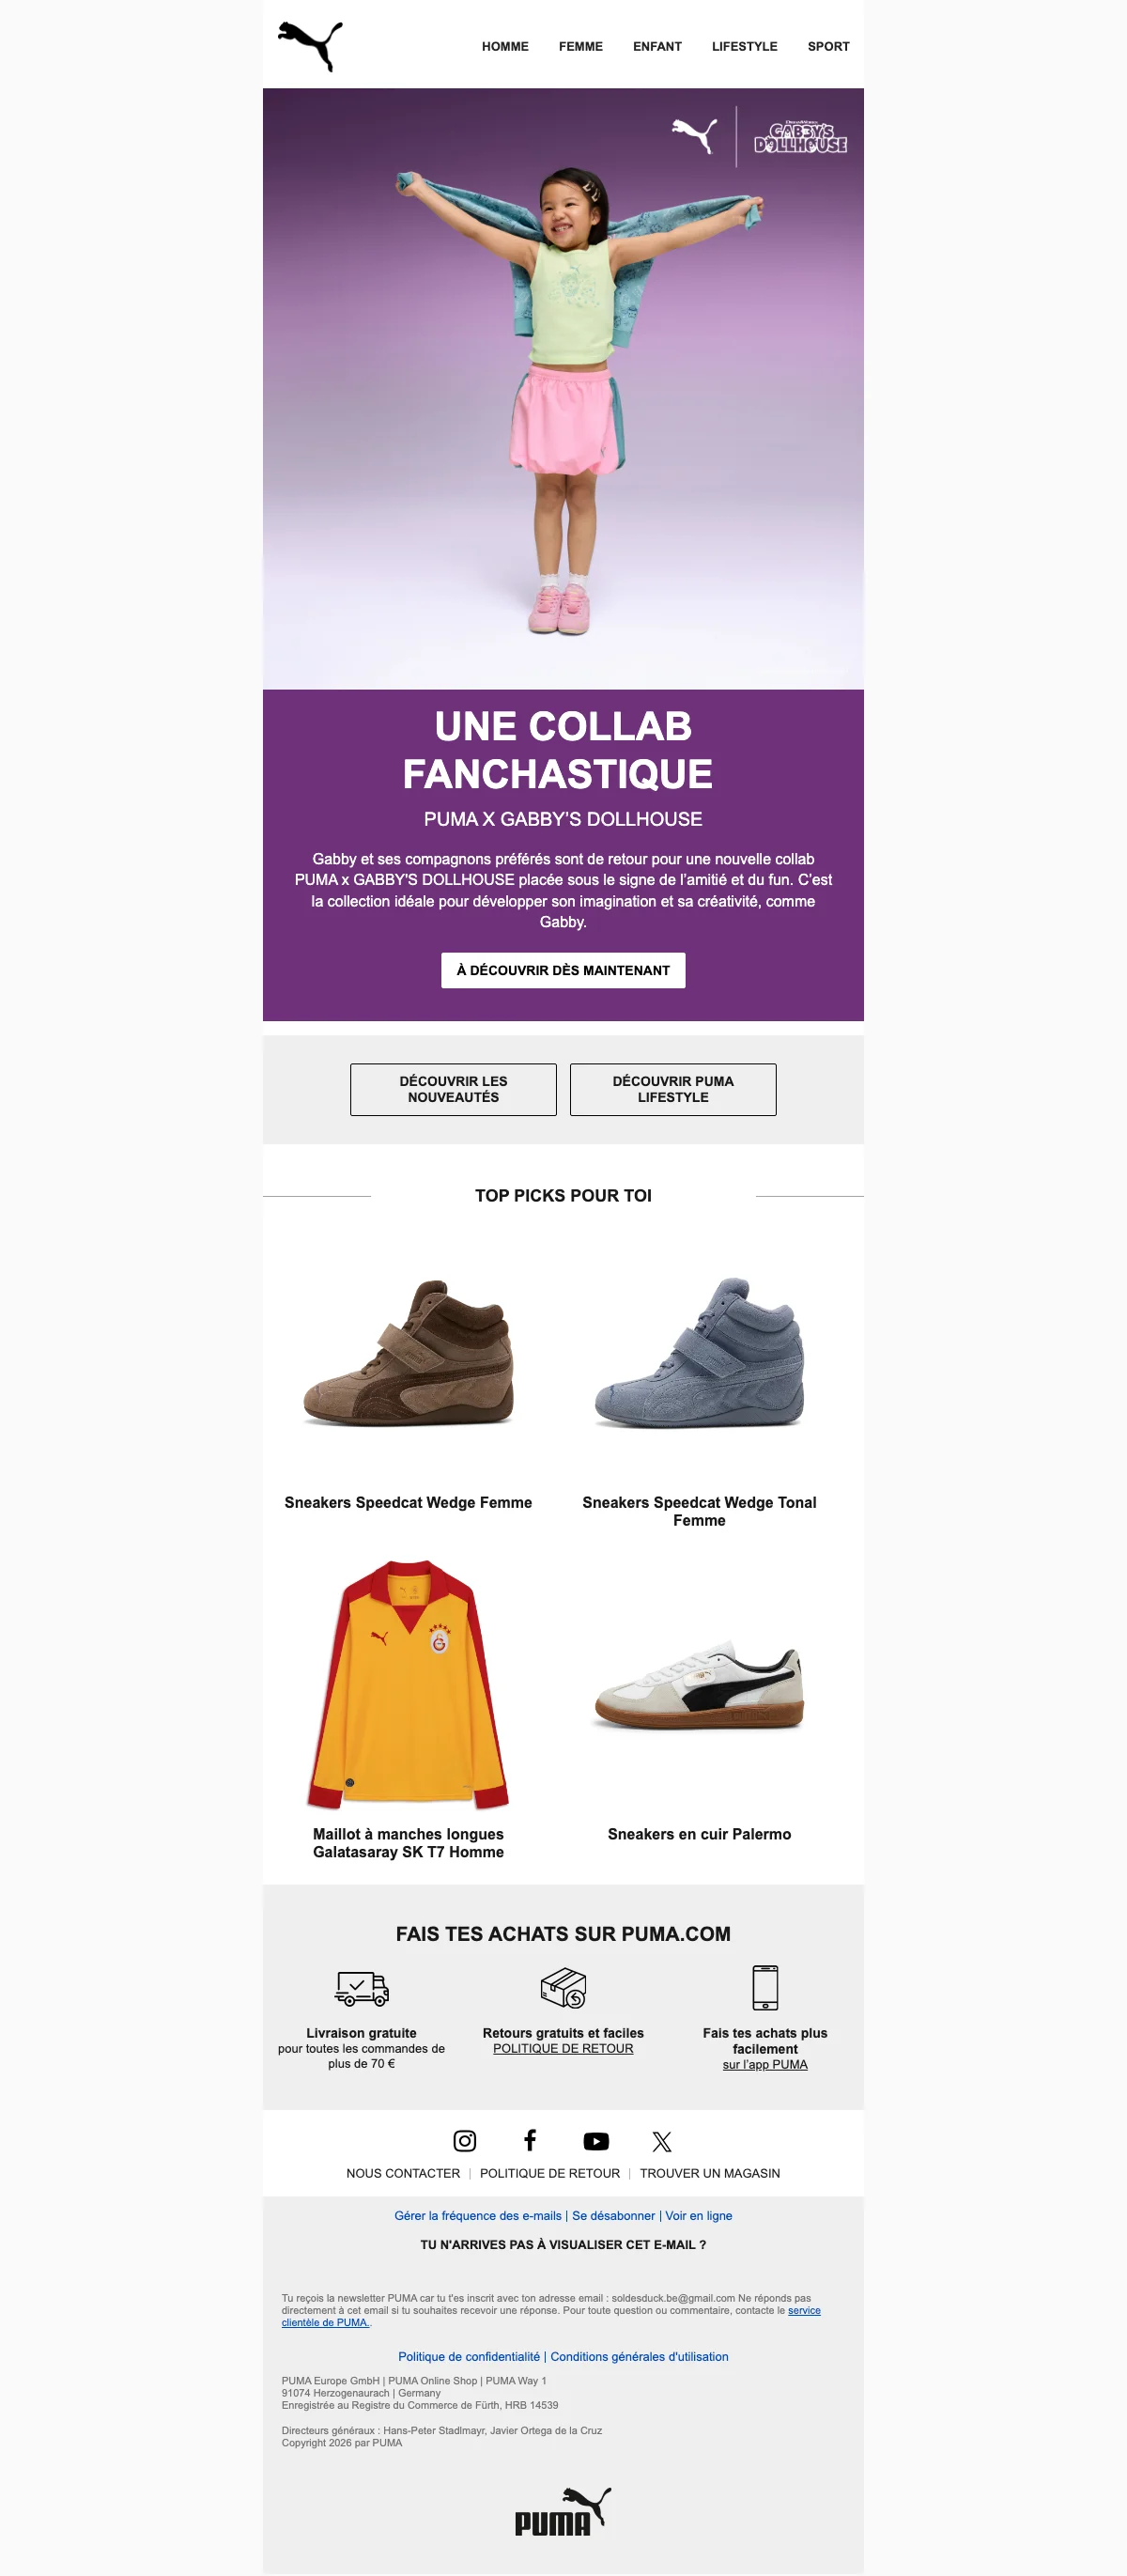Open the Facebook social icon
Image resolution: width=1127 pixels, height=2576 pixels.
pyautogui.click(x=530, y=2140)
